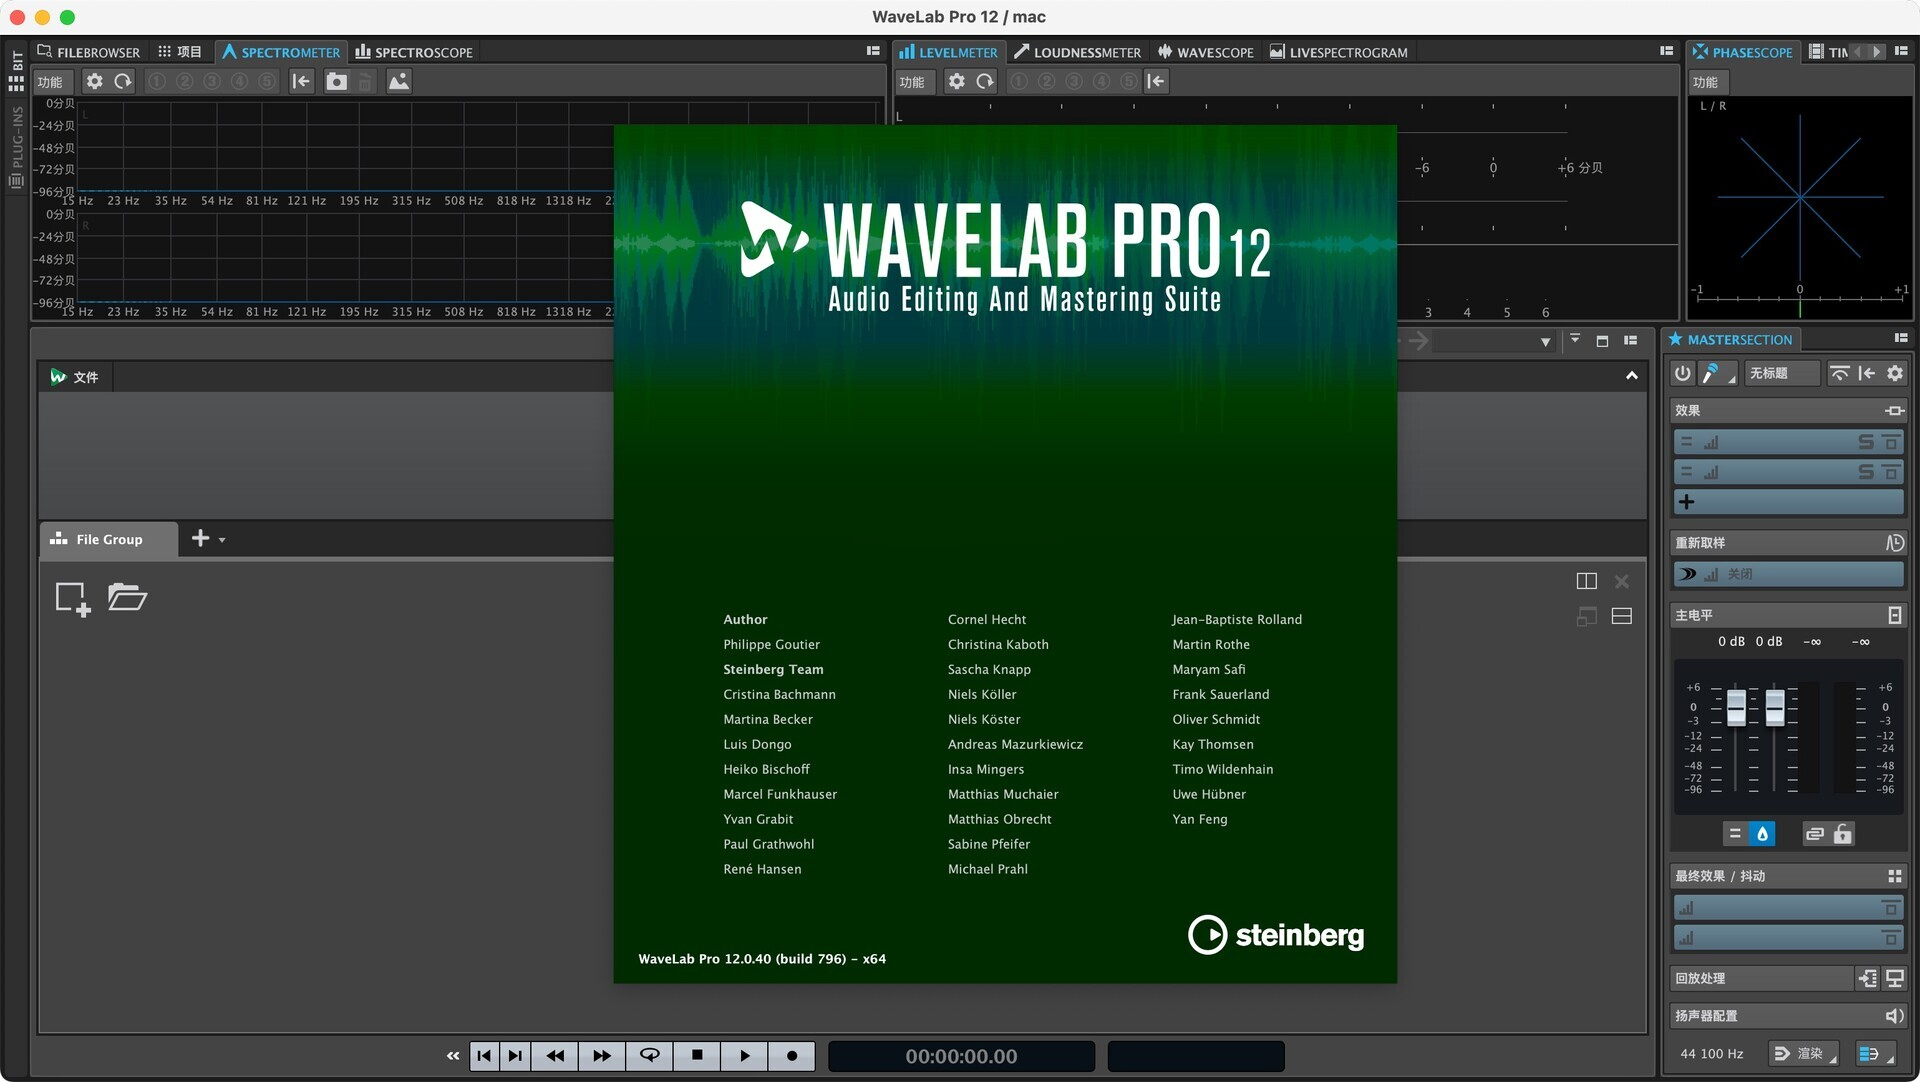Take a Spectrometer snapshot with the camera icon

(x=337, y=82)
